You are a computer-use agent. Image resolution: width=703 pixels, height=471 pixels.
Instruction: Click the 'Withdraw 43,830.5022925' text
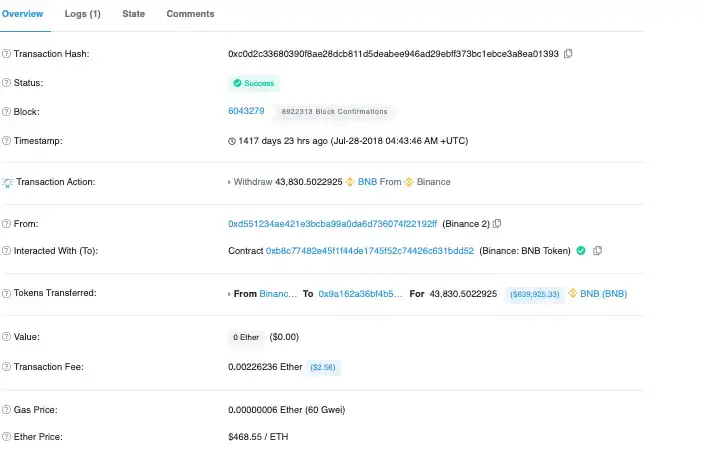pyautogui.click(x=288, y=182)
